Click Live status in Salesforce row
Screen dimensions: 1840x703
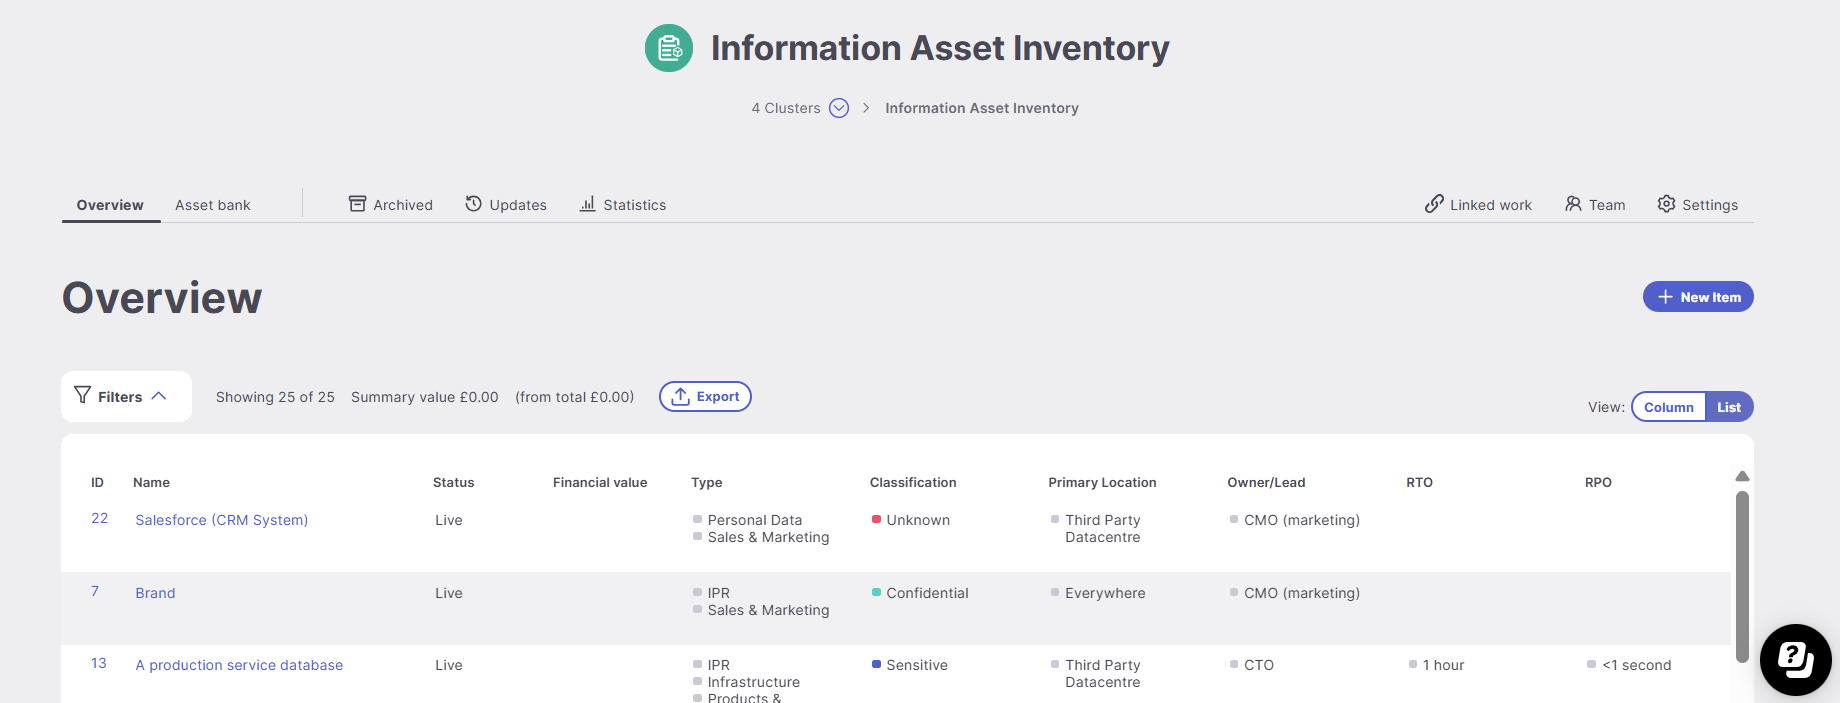(449, 520)
